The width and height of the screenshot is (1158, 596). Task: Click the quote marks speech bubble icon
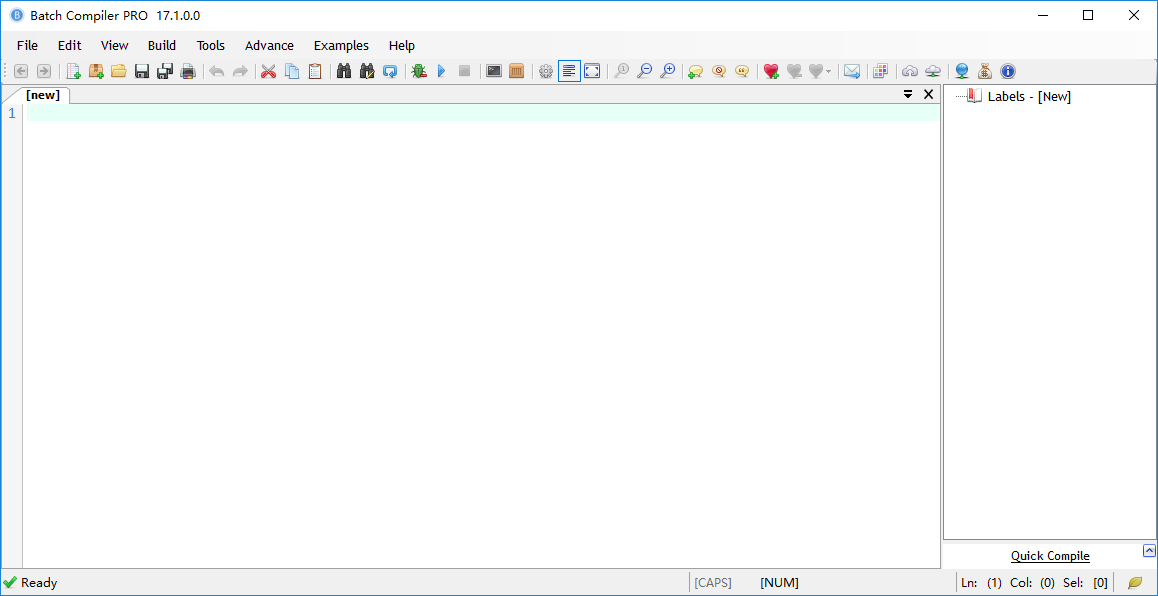[x=742, y=72]
